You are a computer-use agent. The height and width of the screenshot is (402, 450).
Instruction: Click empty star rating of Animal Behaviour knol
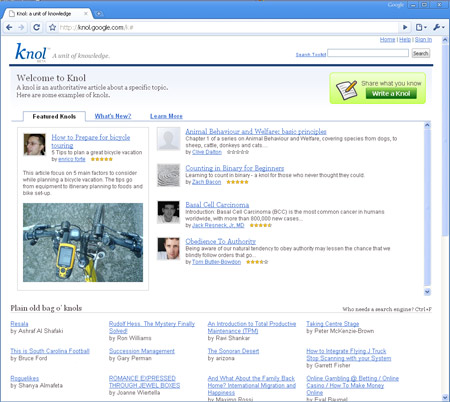click(x=238, y=152)
